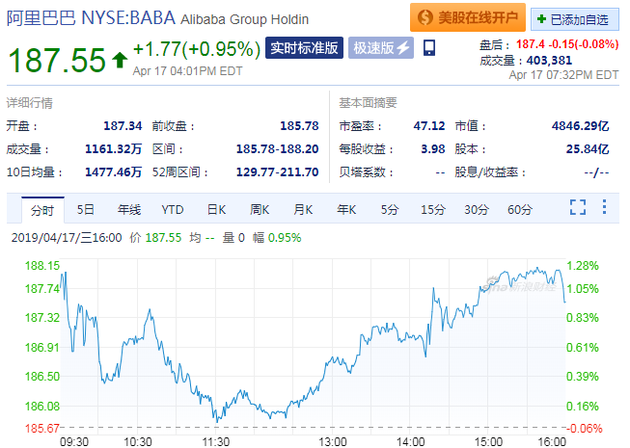Click timestamp Apr 17 04:01PM EDT

coord(187,71)
